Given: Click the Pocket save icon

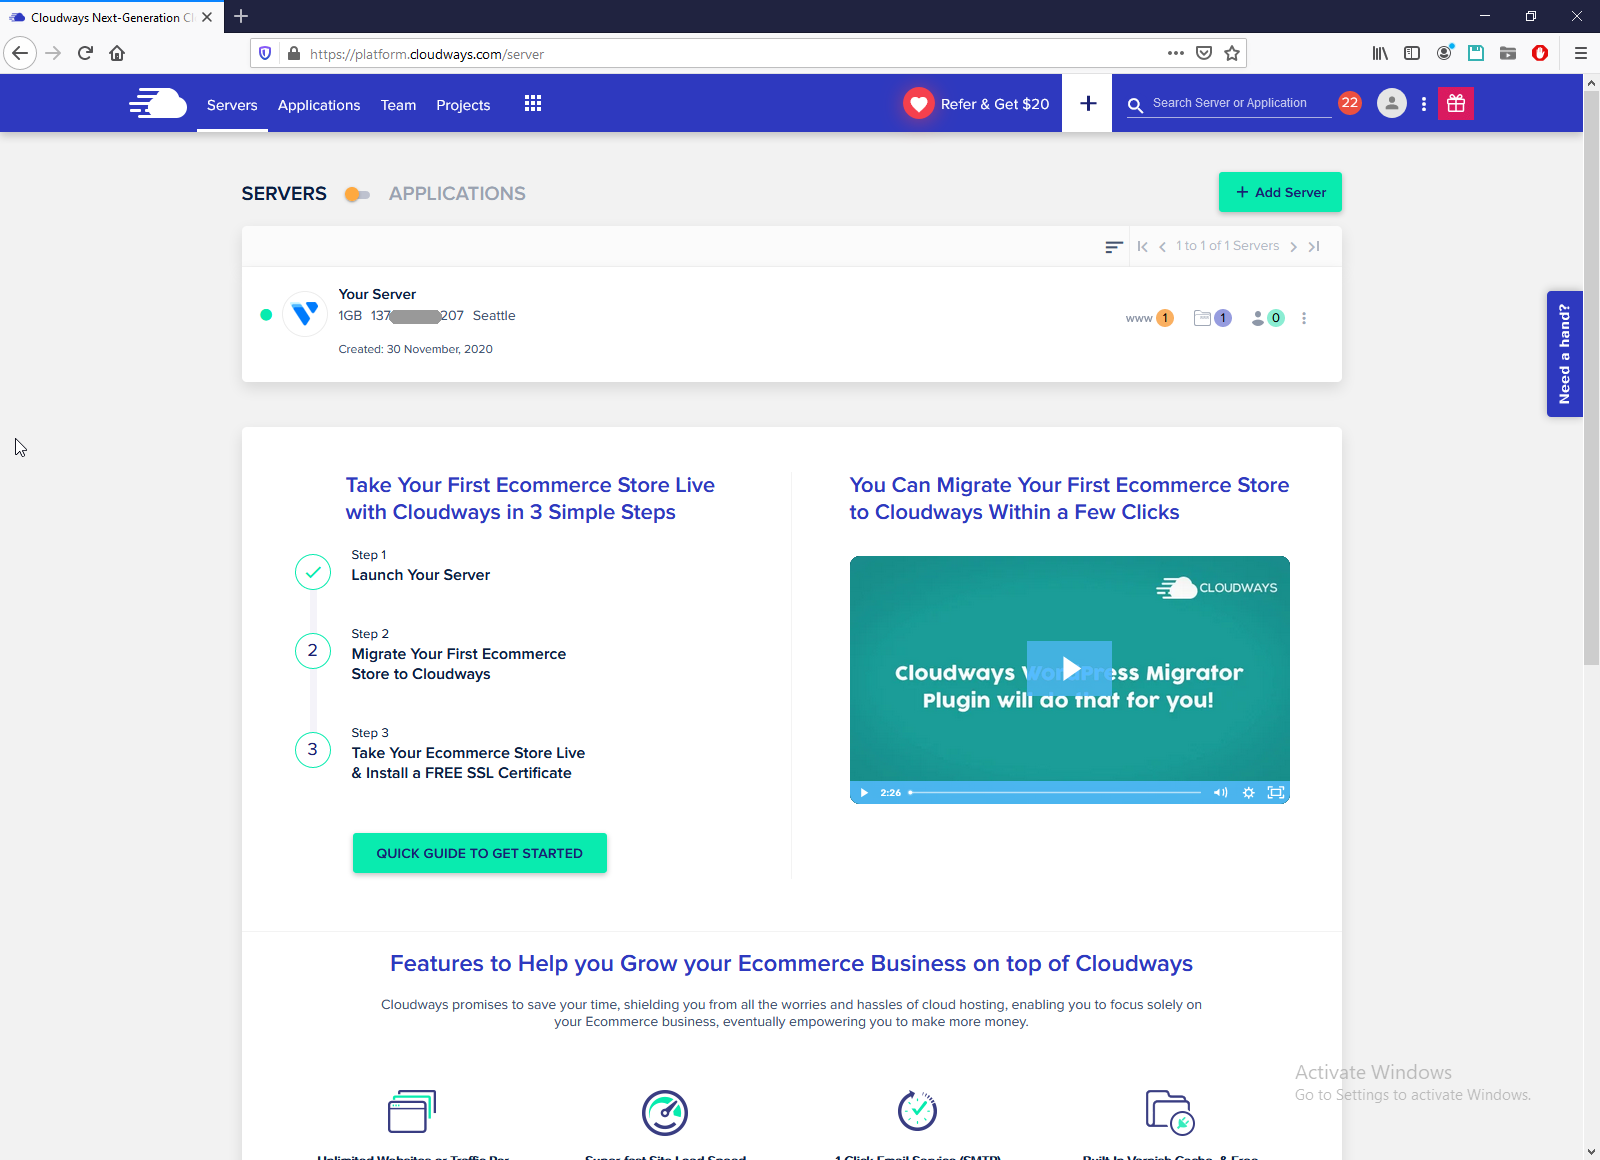Looking at the screenshot, I should coord(1204,53).
